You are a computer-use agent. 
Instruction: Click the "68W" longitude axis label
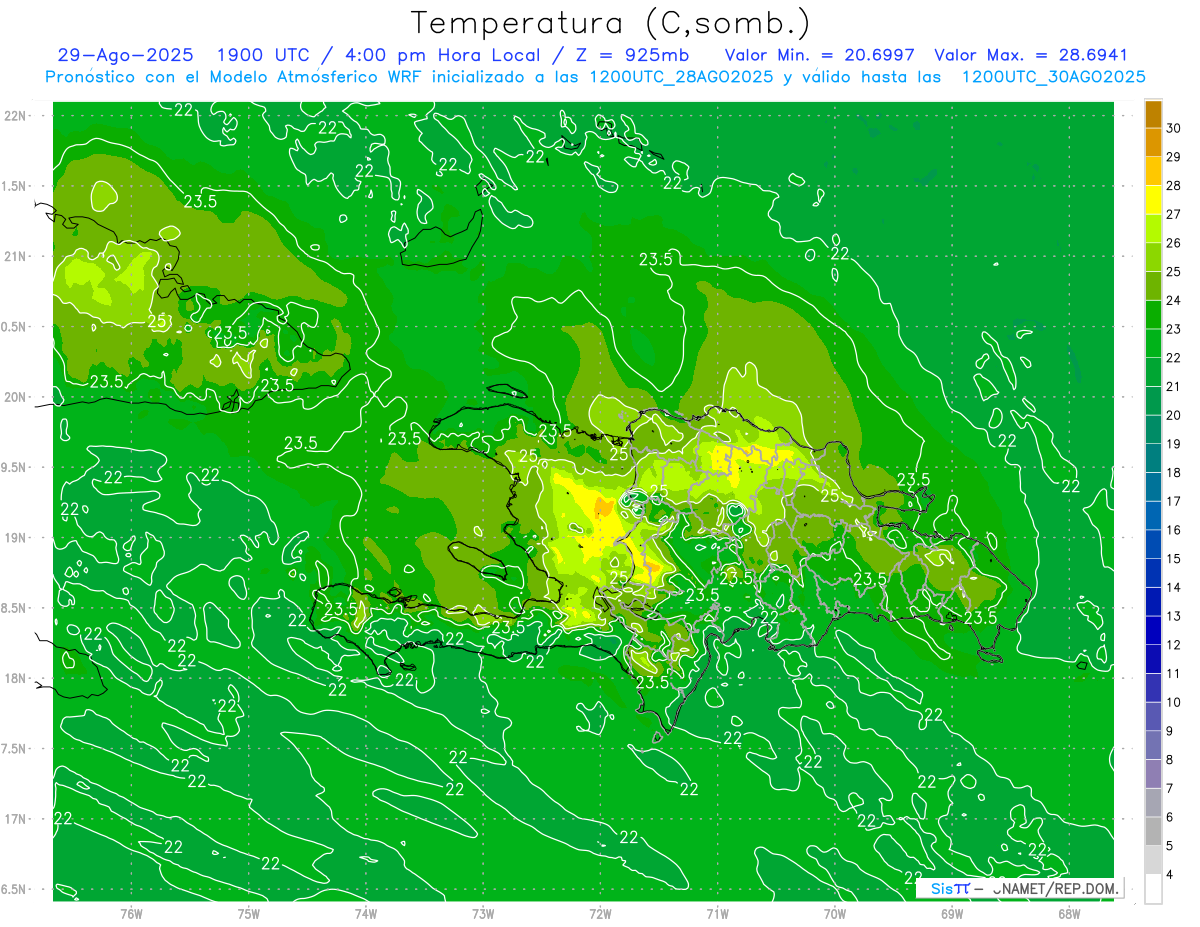point(1069,914)
